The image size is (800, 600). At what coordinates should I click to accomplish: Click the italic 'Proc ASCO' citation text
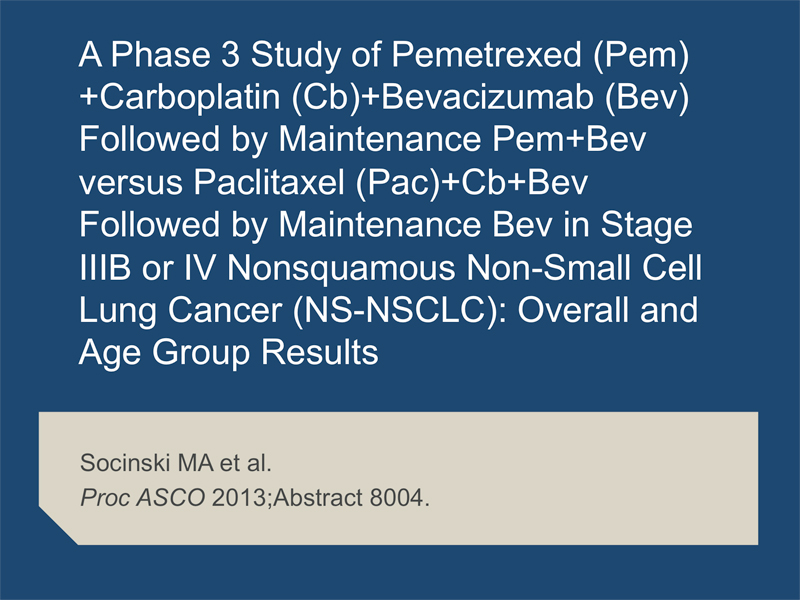point(142,498)
